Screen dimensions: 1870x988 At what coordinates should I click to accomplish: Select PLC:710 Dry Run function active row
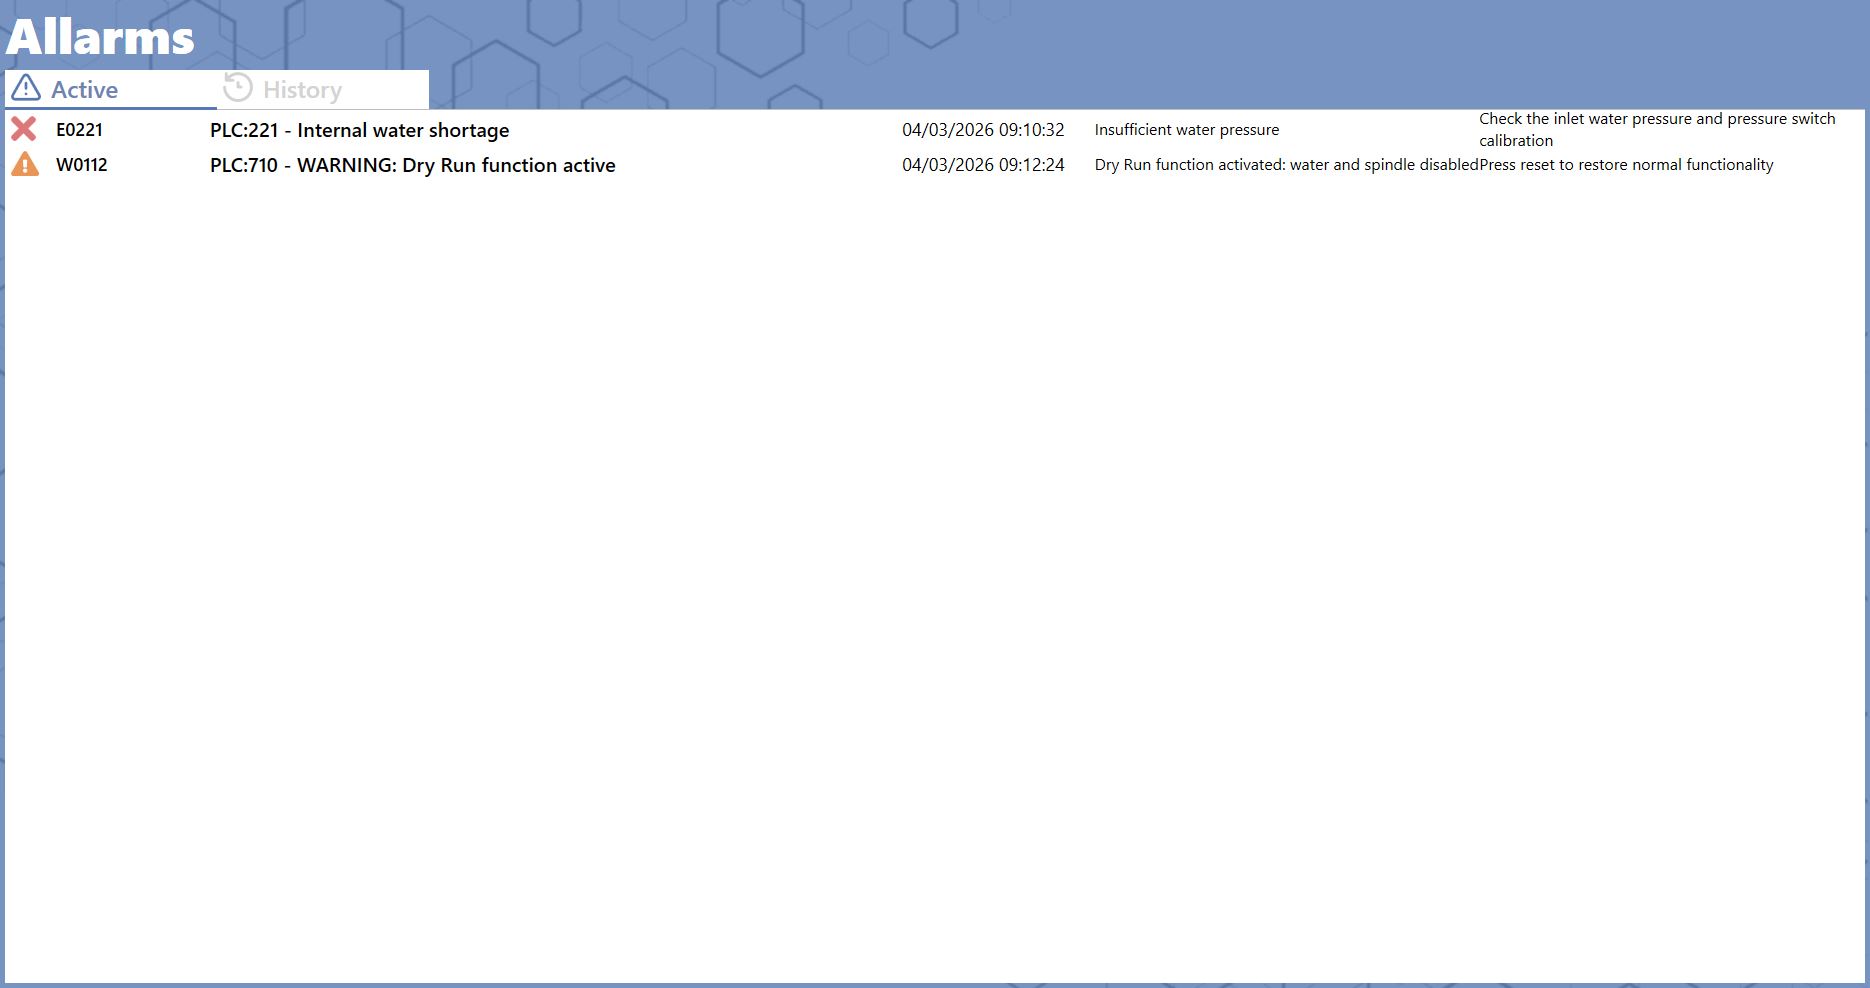pos(934,165)
